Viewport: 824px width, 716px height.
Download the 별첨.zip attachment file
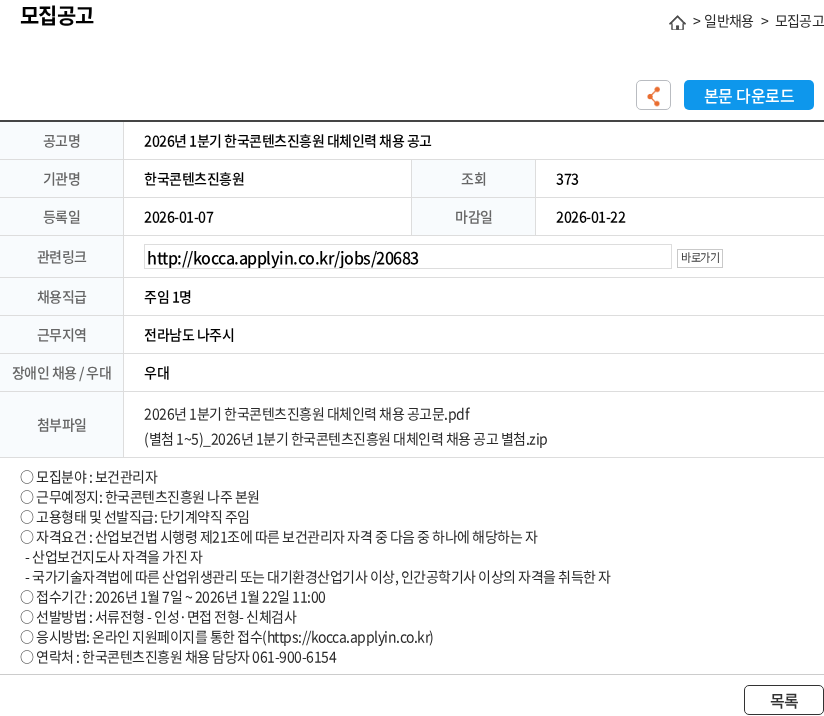click(345, 439)
